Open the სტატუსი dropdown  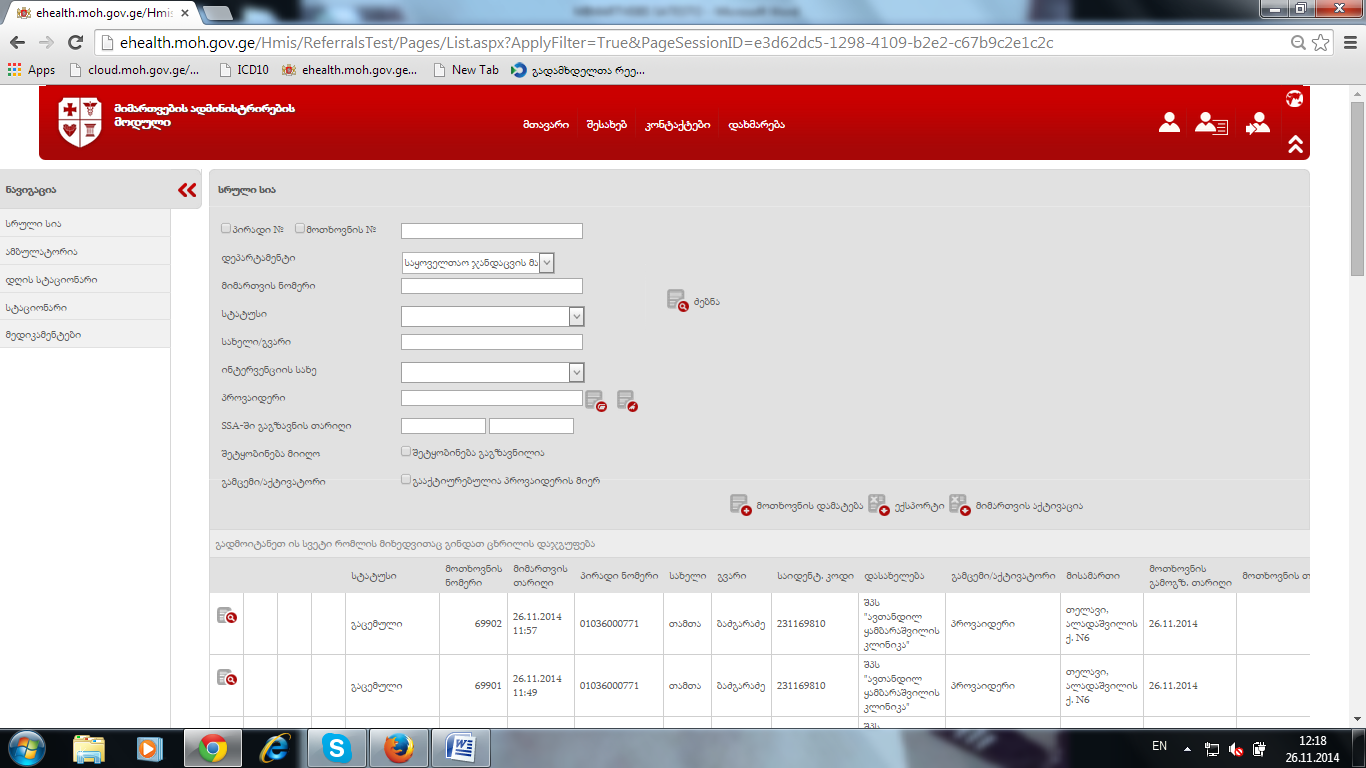(x=492, y=316)
